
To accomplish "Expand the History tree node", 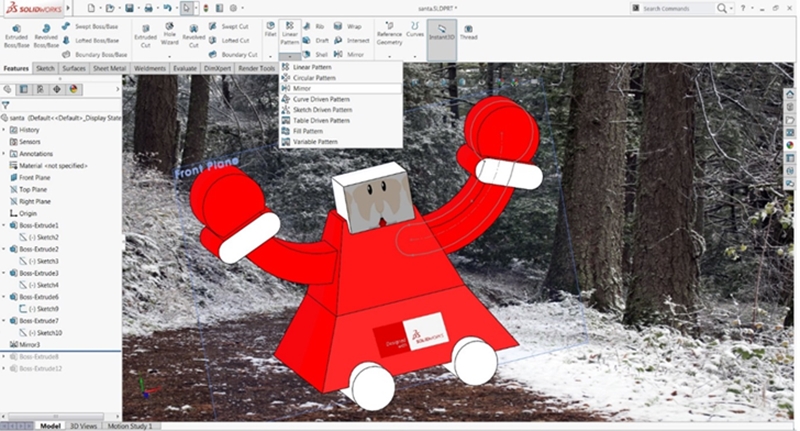I will (x=4, y=130).
